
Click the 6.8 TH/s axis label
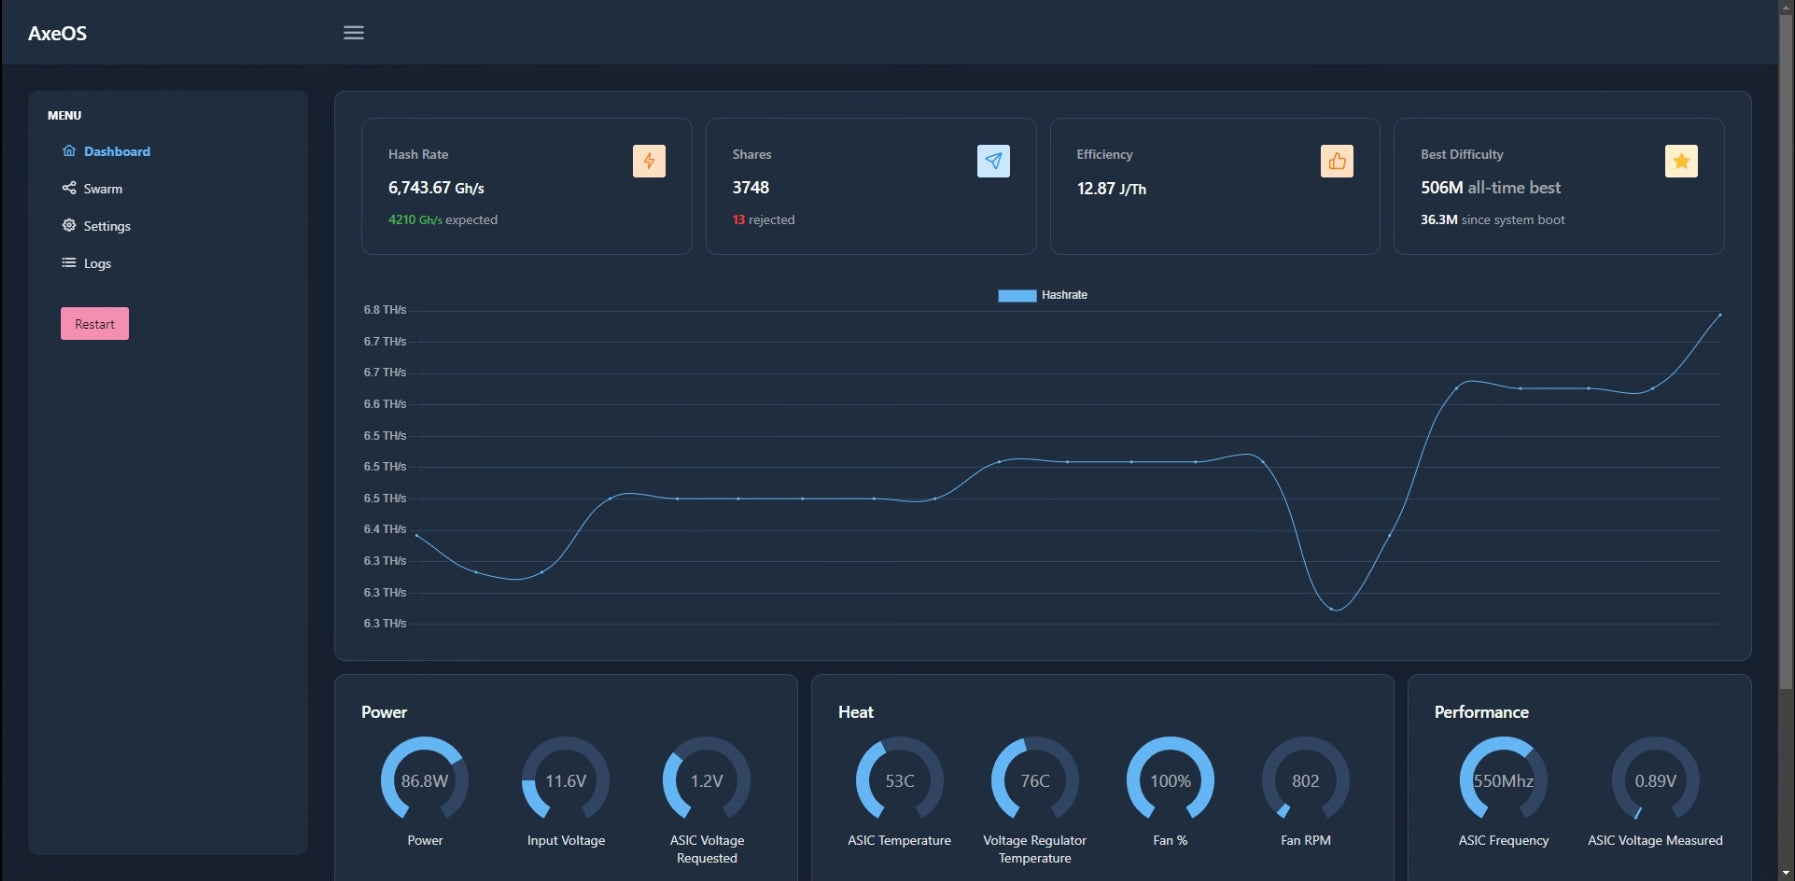coord(385,310)
